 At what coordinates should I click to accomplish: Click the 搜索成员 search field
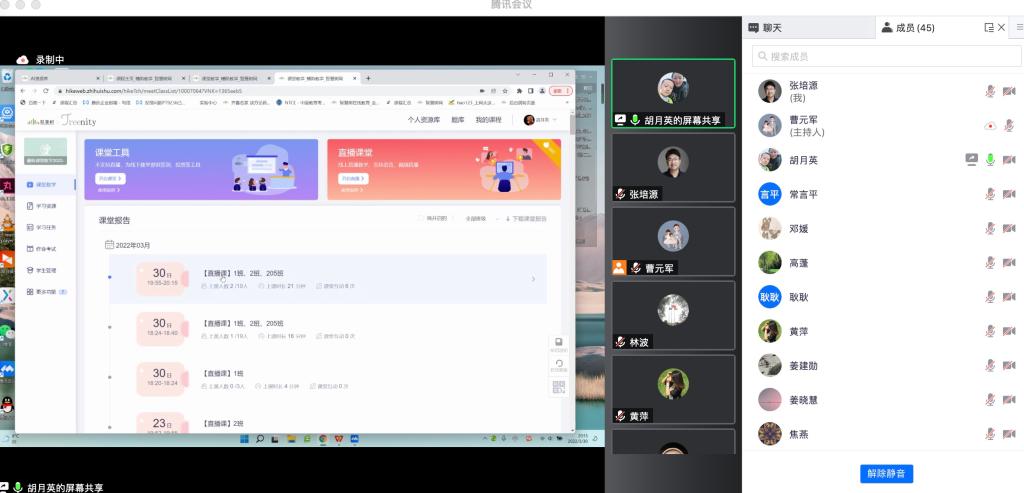point(880,56)
